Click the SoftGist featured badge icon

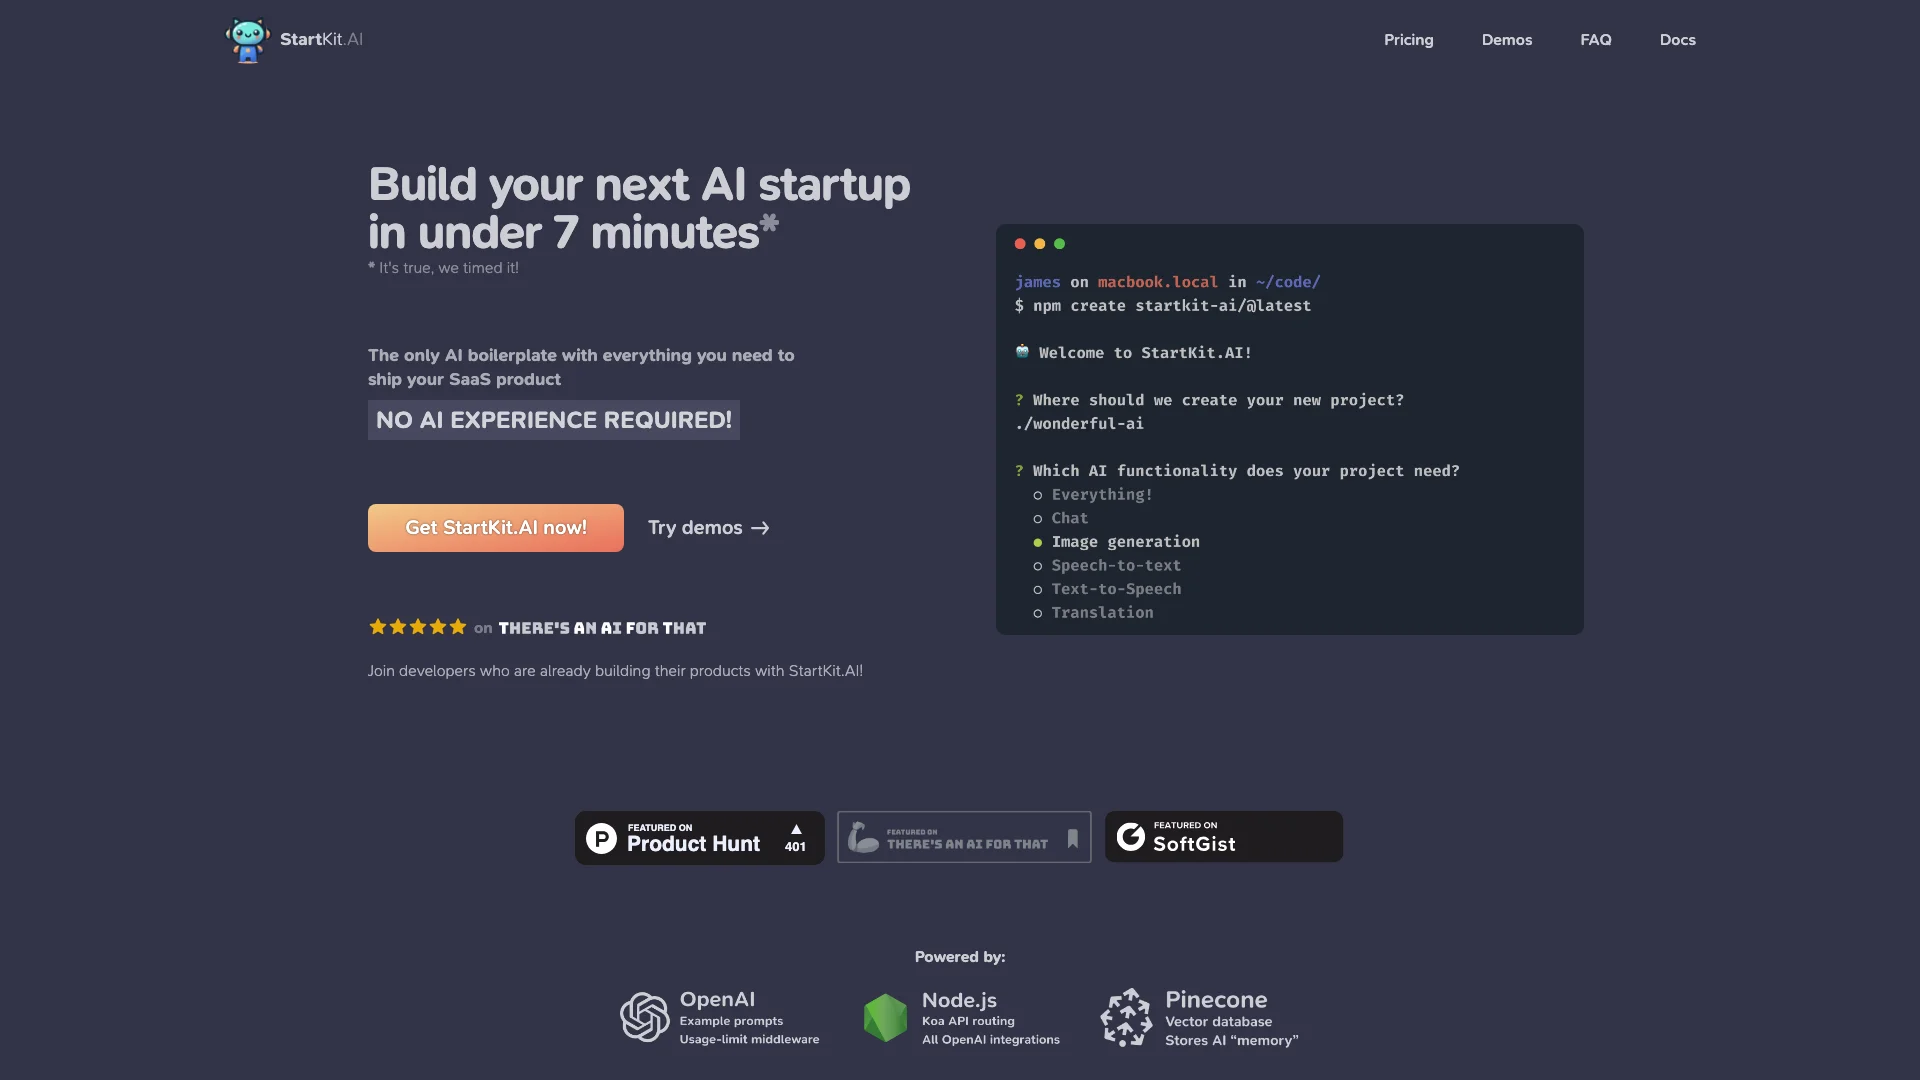1130,836
